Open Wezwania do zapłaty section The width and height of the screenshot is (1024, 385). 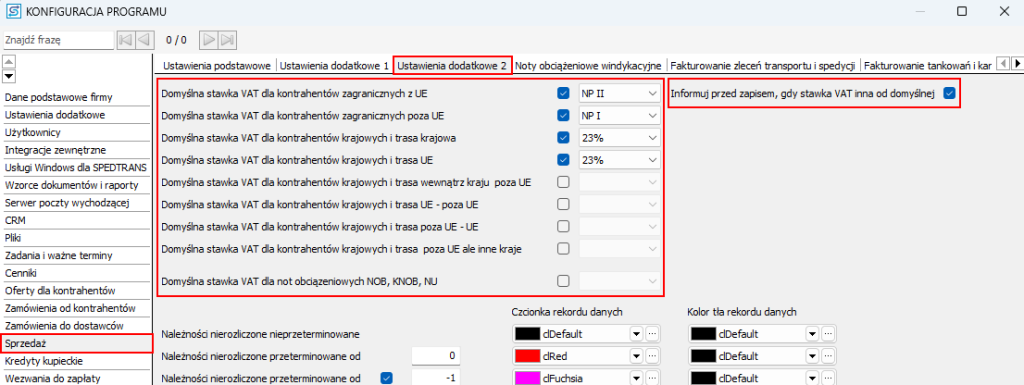tap(77, 378)
